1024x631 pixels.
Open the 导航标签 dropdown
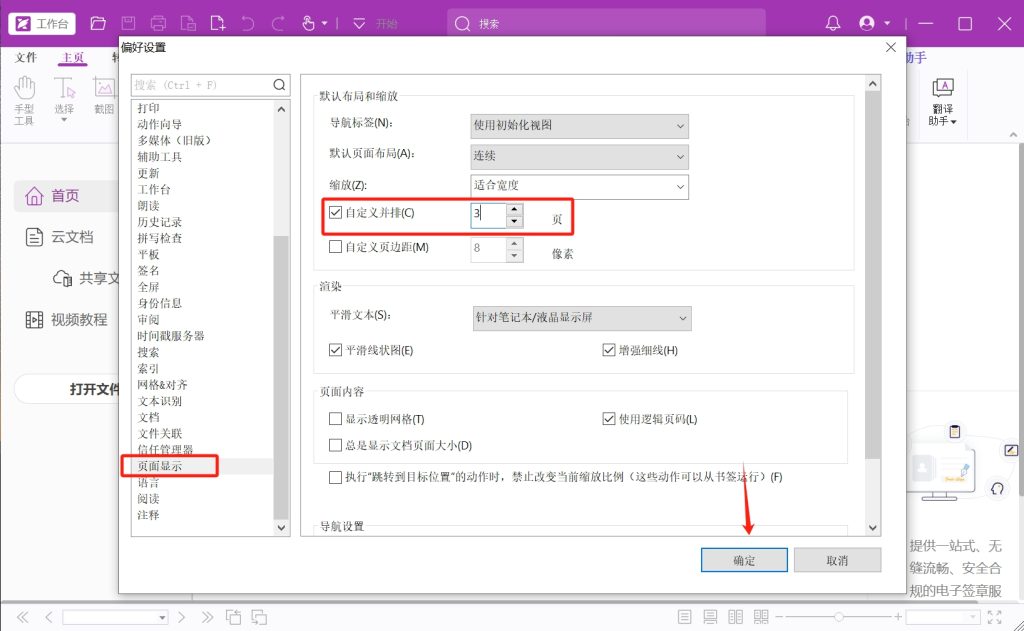[x=580, y=126]
